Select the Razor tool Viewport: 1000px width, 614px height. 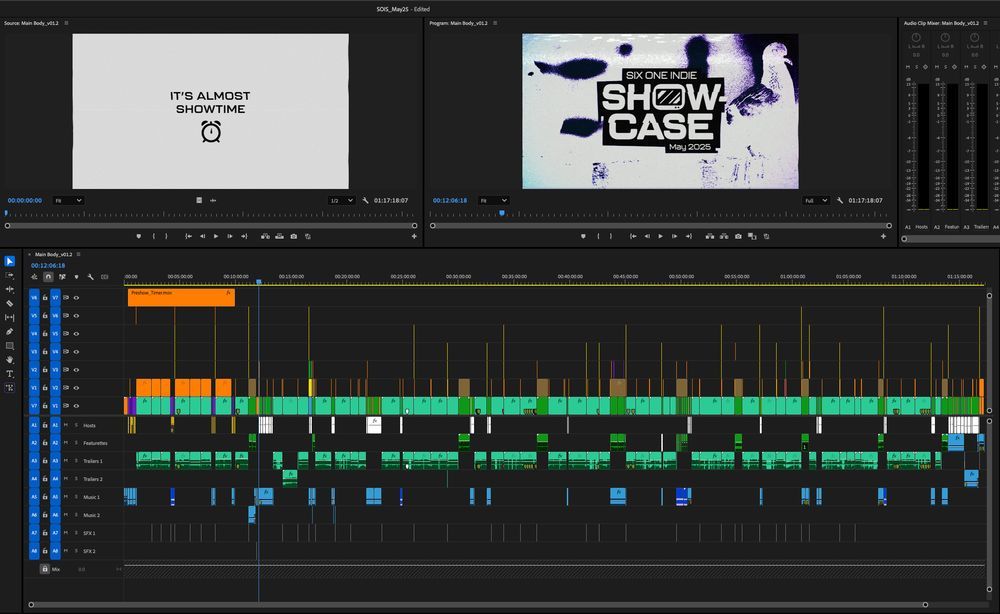click(x=10, y=303)
